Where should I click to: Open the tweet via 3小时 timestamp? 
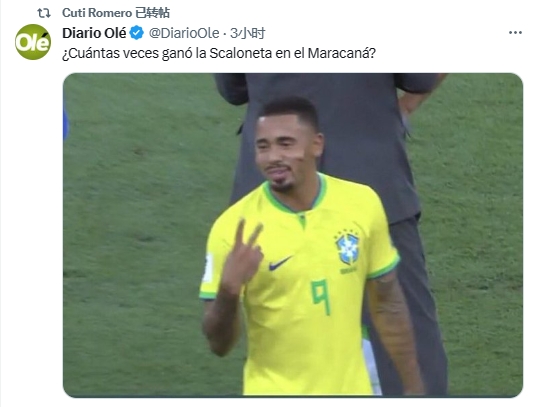(248, 33)
